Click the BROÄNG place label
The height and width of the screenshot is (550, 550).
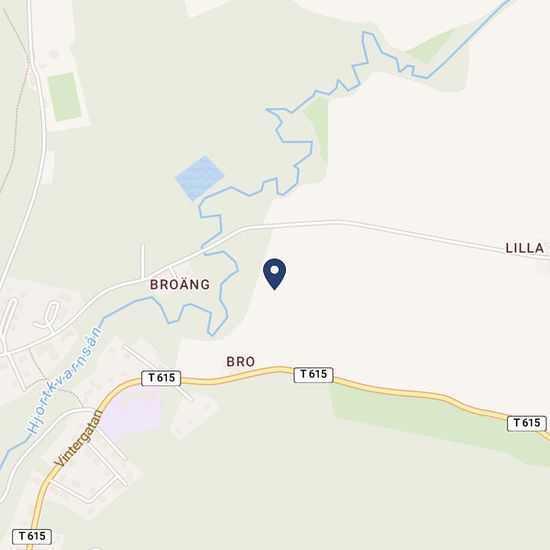180,284
